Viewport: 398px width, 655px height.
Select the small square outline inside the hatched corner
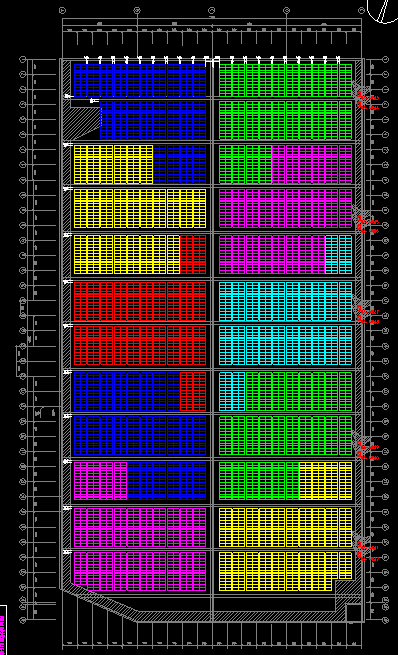click(354, 612)
